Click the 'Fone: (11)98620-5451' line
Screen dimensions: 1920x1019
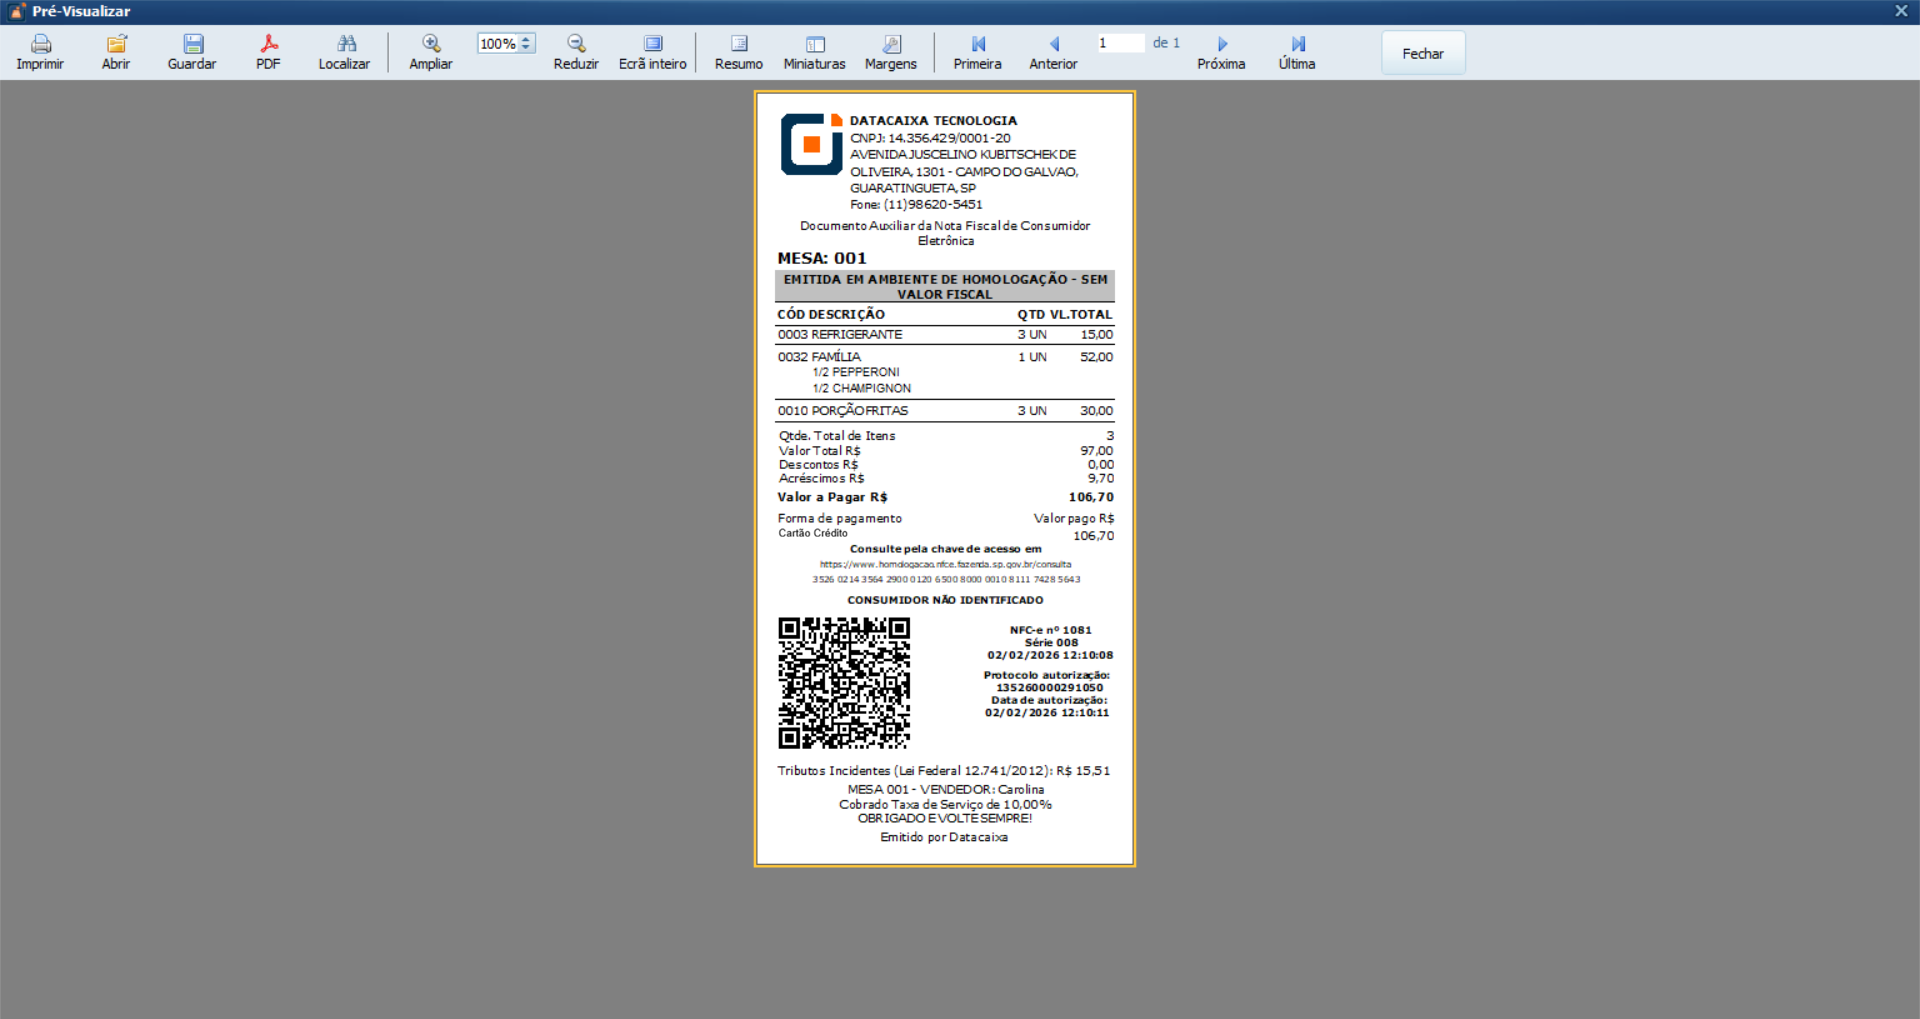point(916,204)
